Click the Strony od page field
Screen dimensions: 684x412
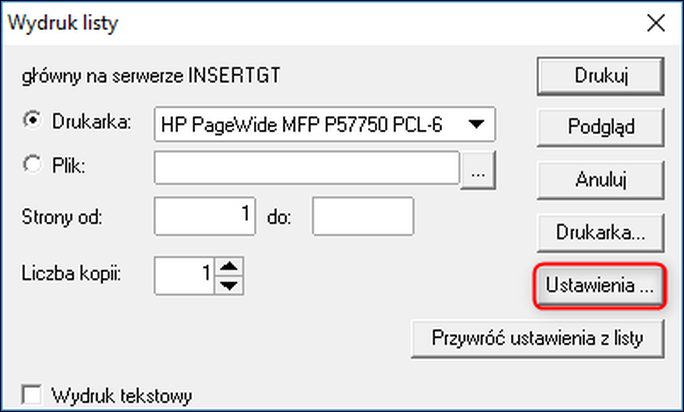(205, 216)
